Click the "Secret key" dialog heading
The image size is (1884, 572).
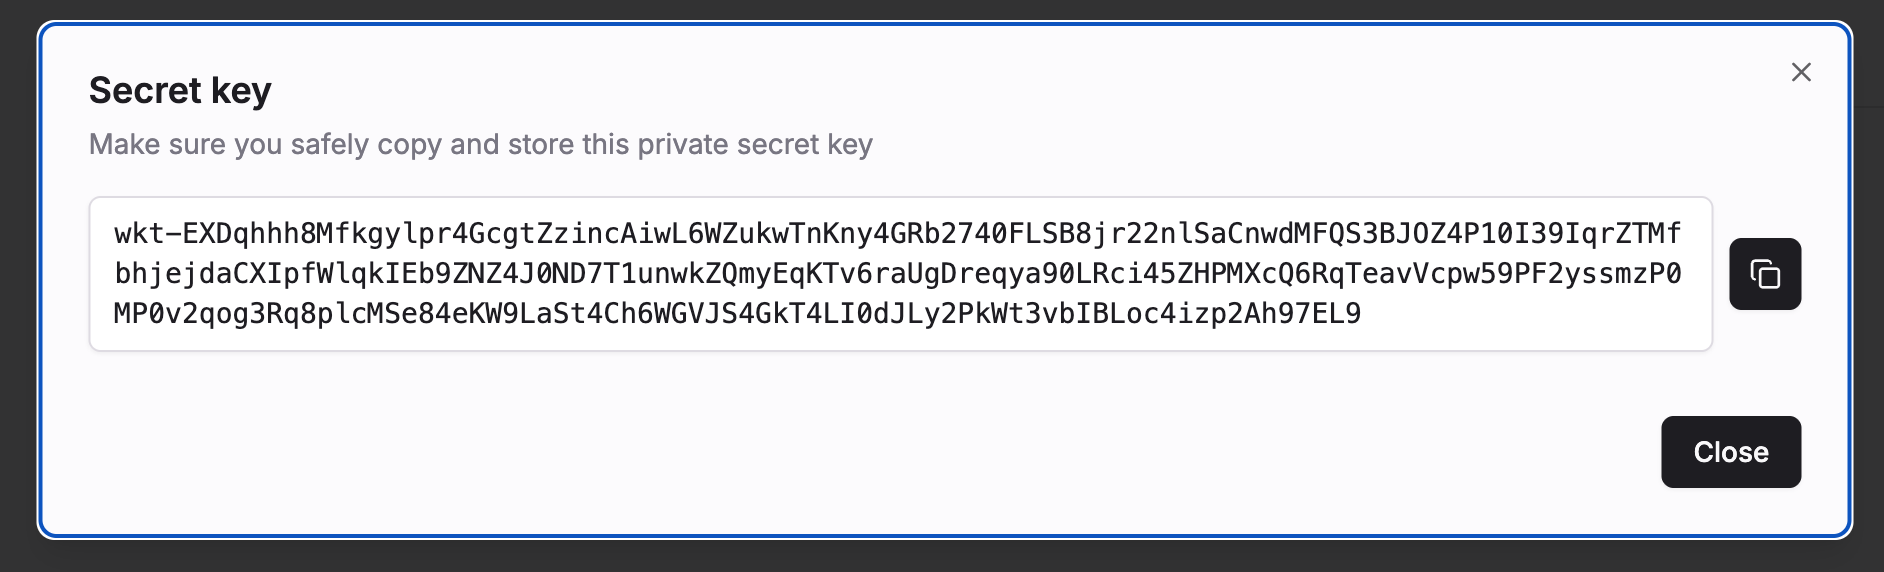(x=180, y=90)
